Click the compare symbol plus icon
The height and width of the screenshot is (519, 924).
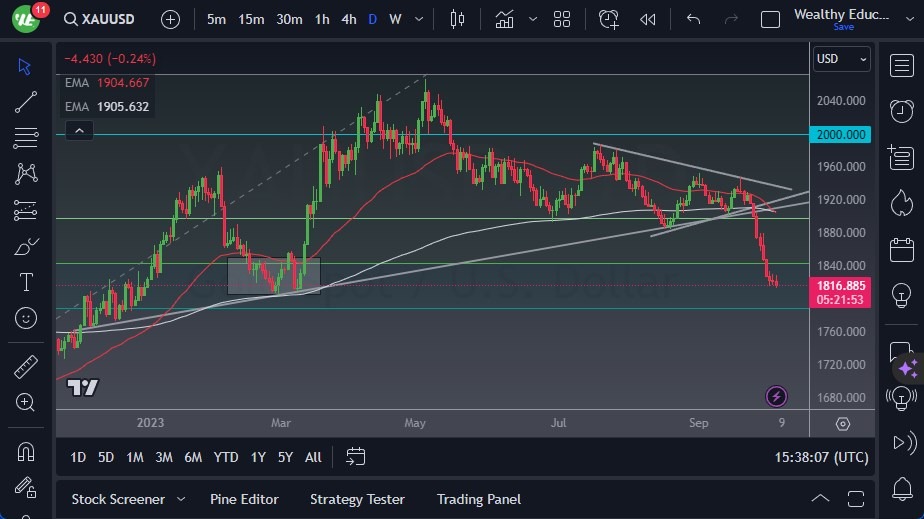171,19
